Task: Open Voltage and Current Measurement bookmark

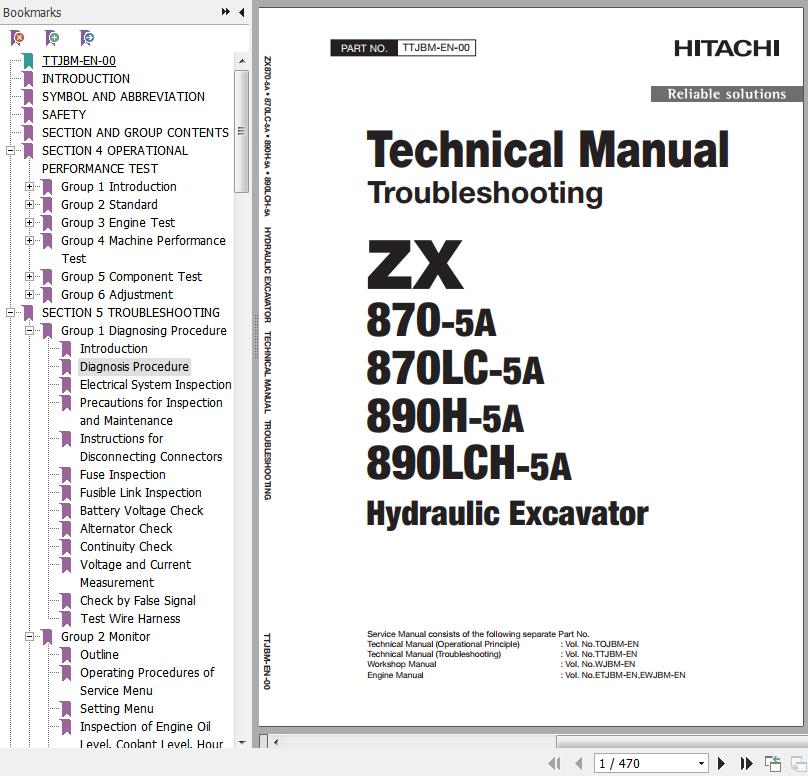Action: pyautogui.click(x=136, y=573)
